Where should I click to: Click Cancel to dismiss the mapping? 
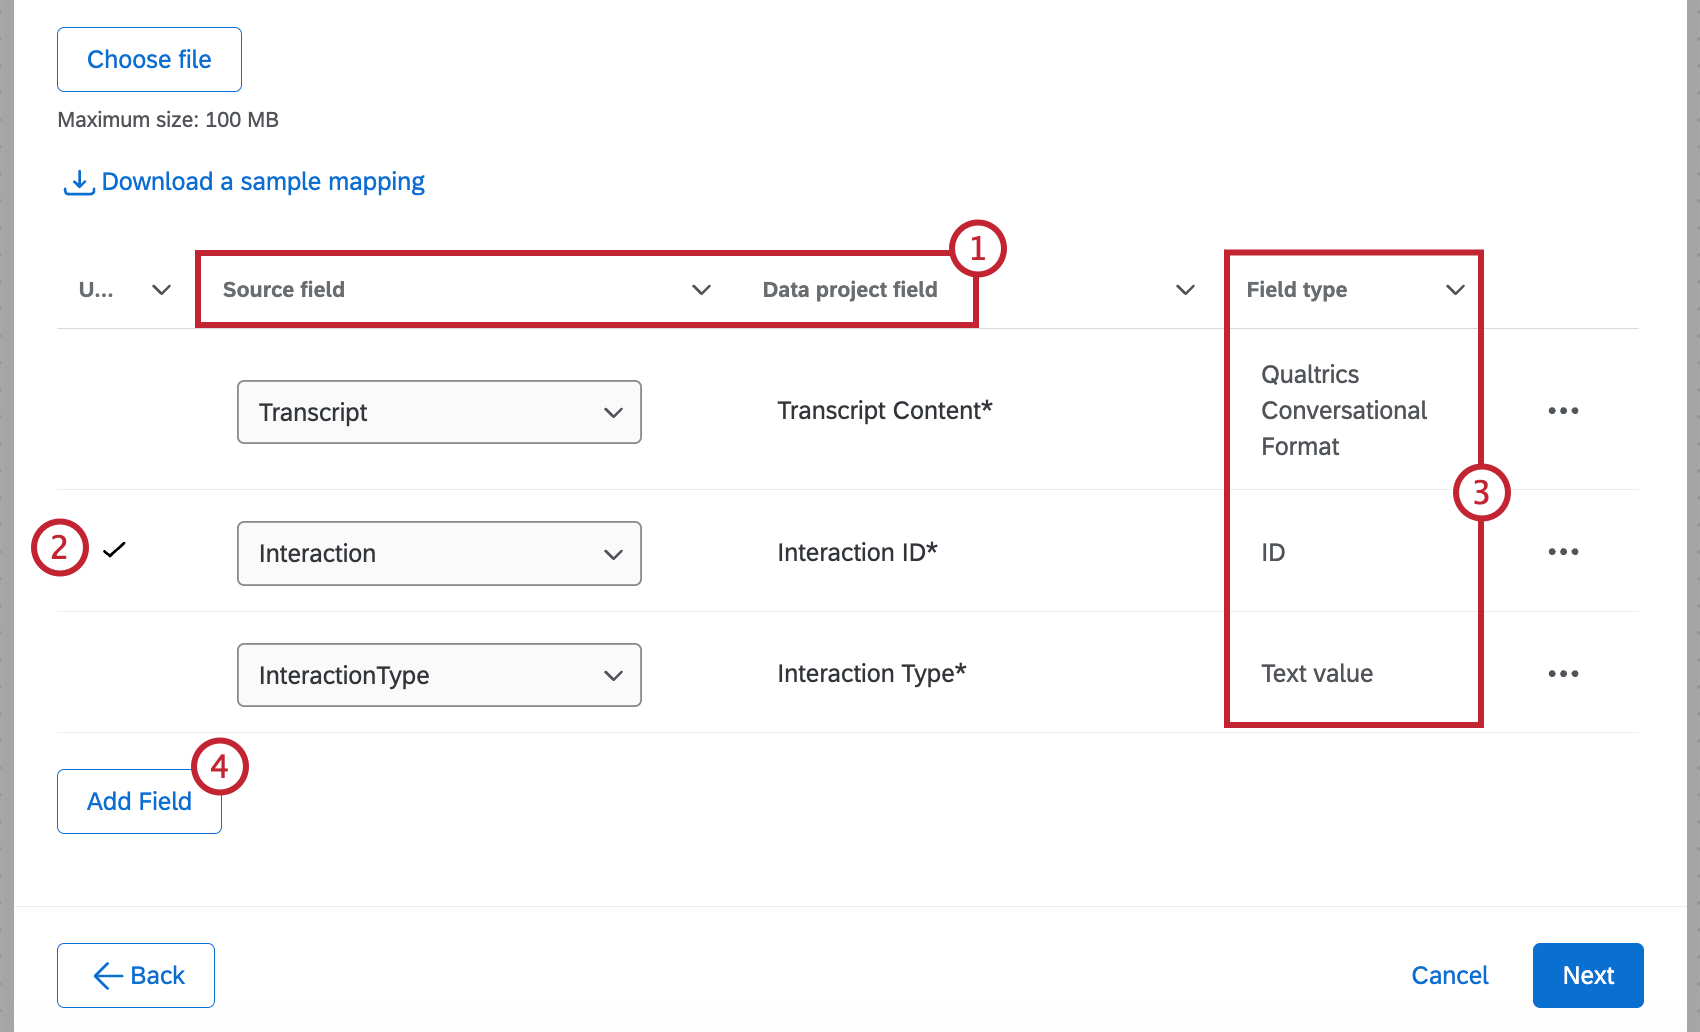[1449, 975]
